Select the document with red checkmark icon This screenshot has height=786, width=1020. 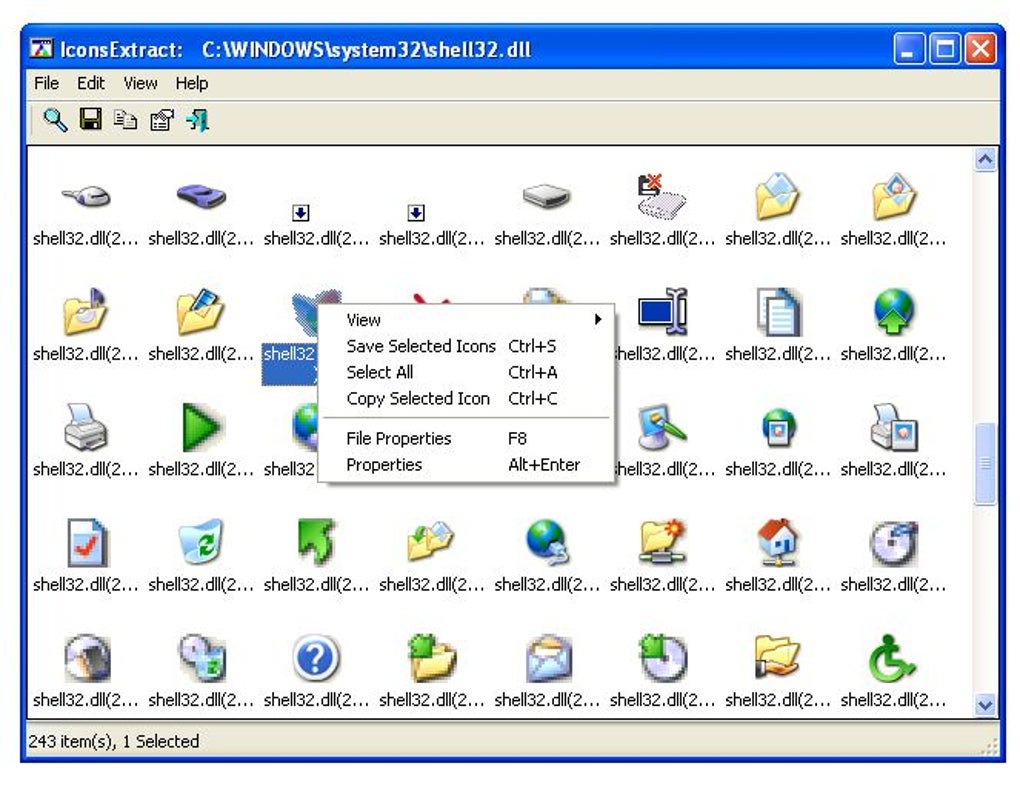pyautogui.click(x=87, y=543)
